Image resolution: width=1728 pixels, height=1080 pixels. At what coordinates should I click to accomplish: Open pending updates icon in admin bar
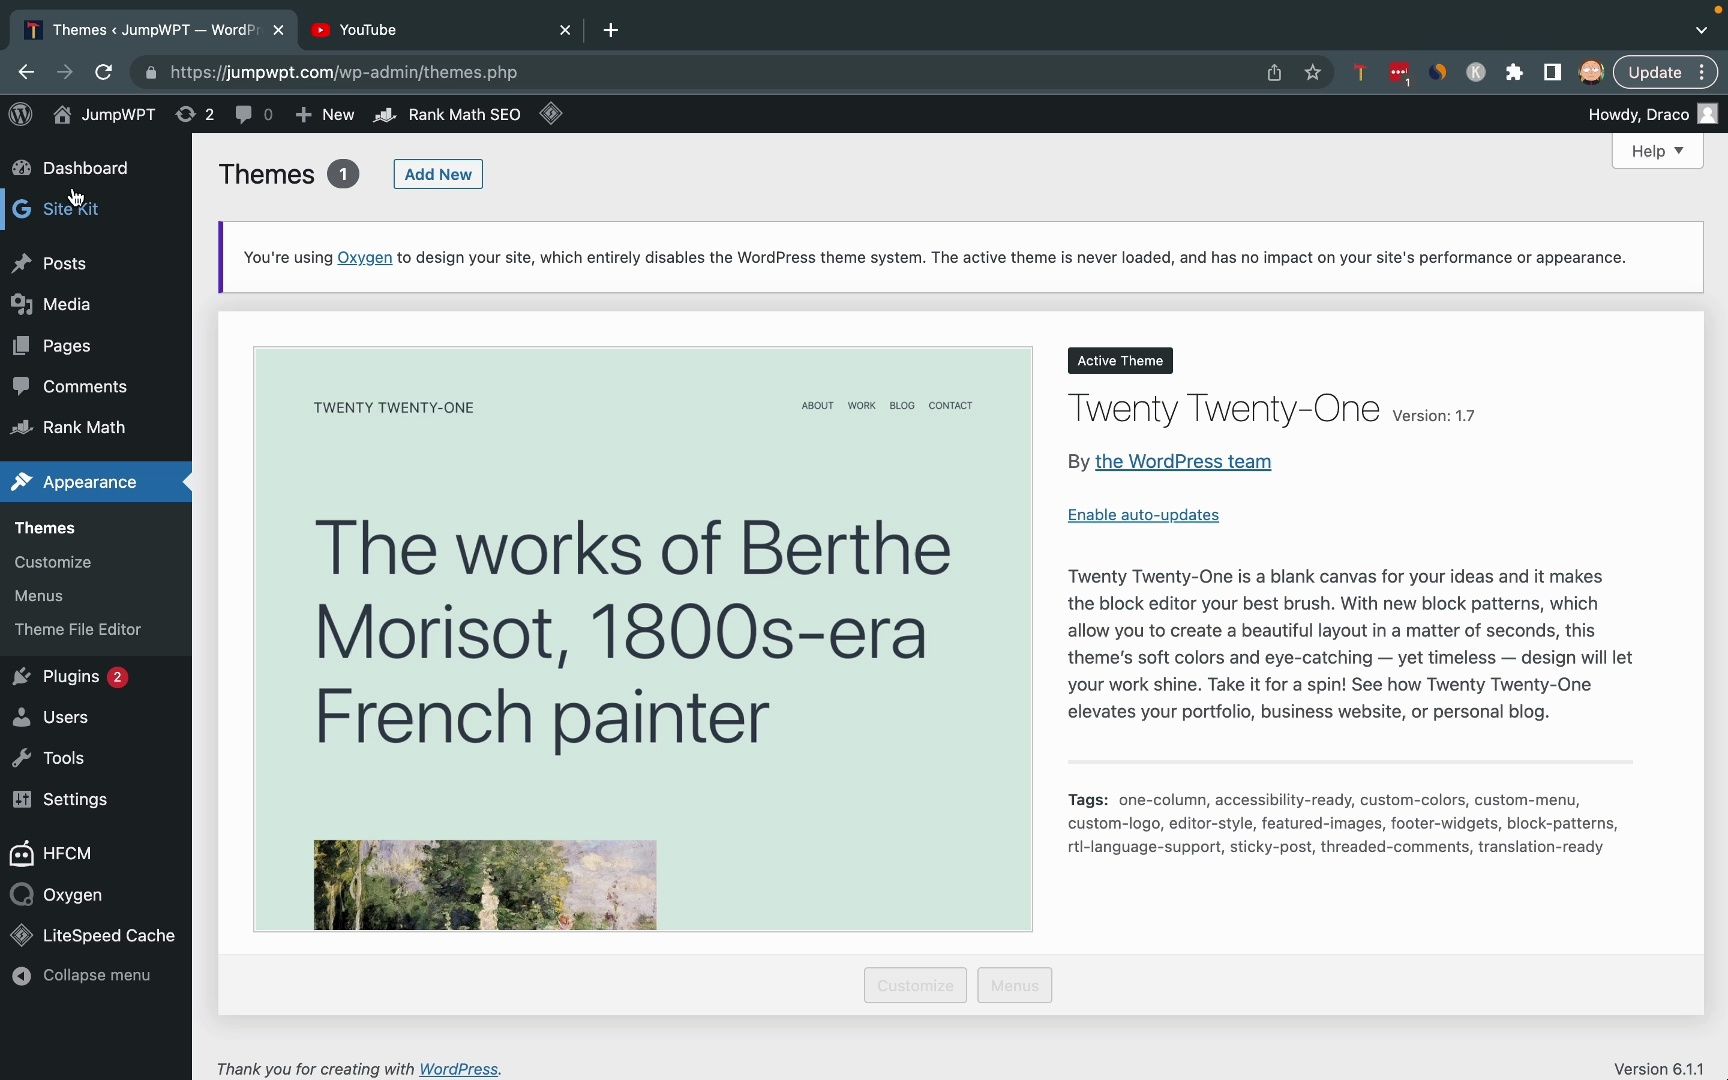(x=185, y=114)
